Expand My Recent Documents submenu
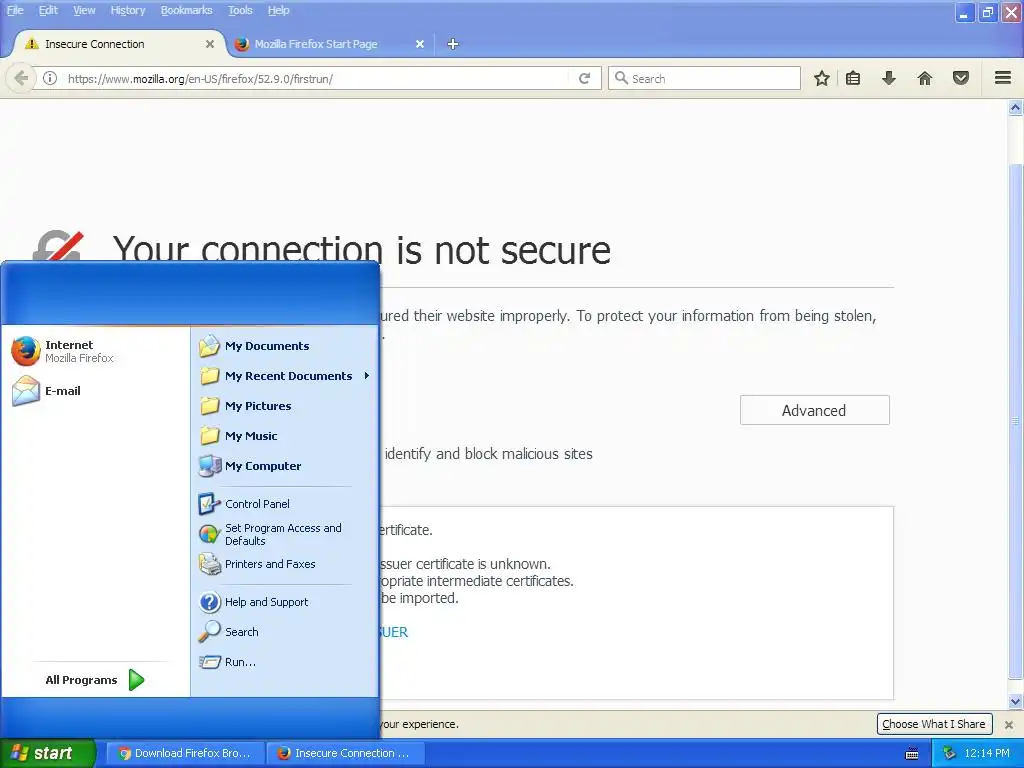The width and height of the screenshot is (1024, 768). click(x=284, y=376)
